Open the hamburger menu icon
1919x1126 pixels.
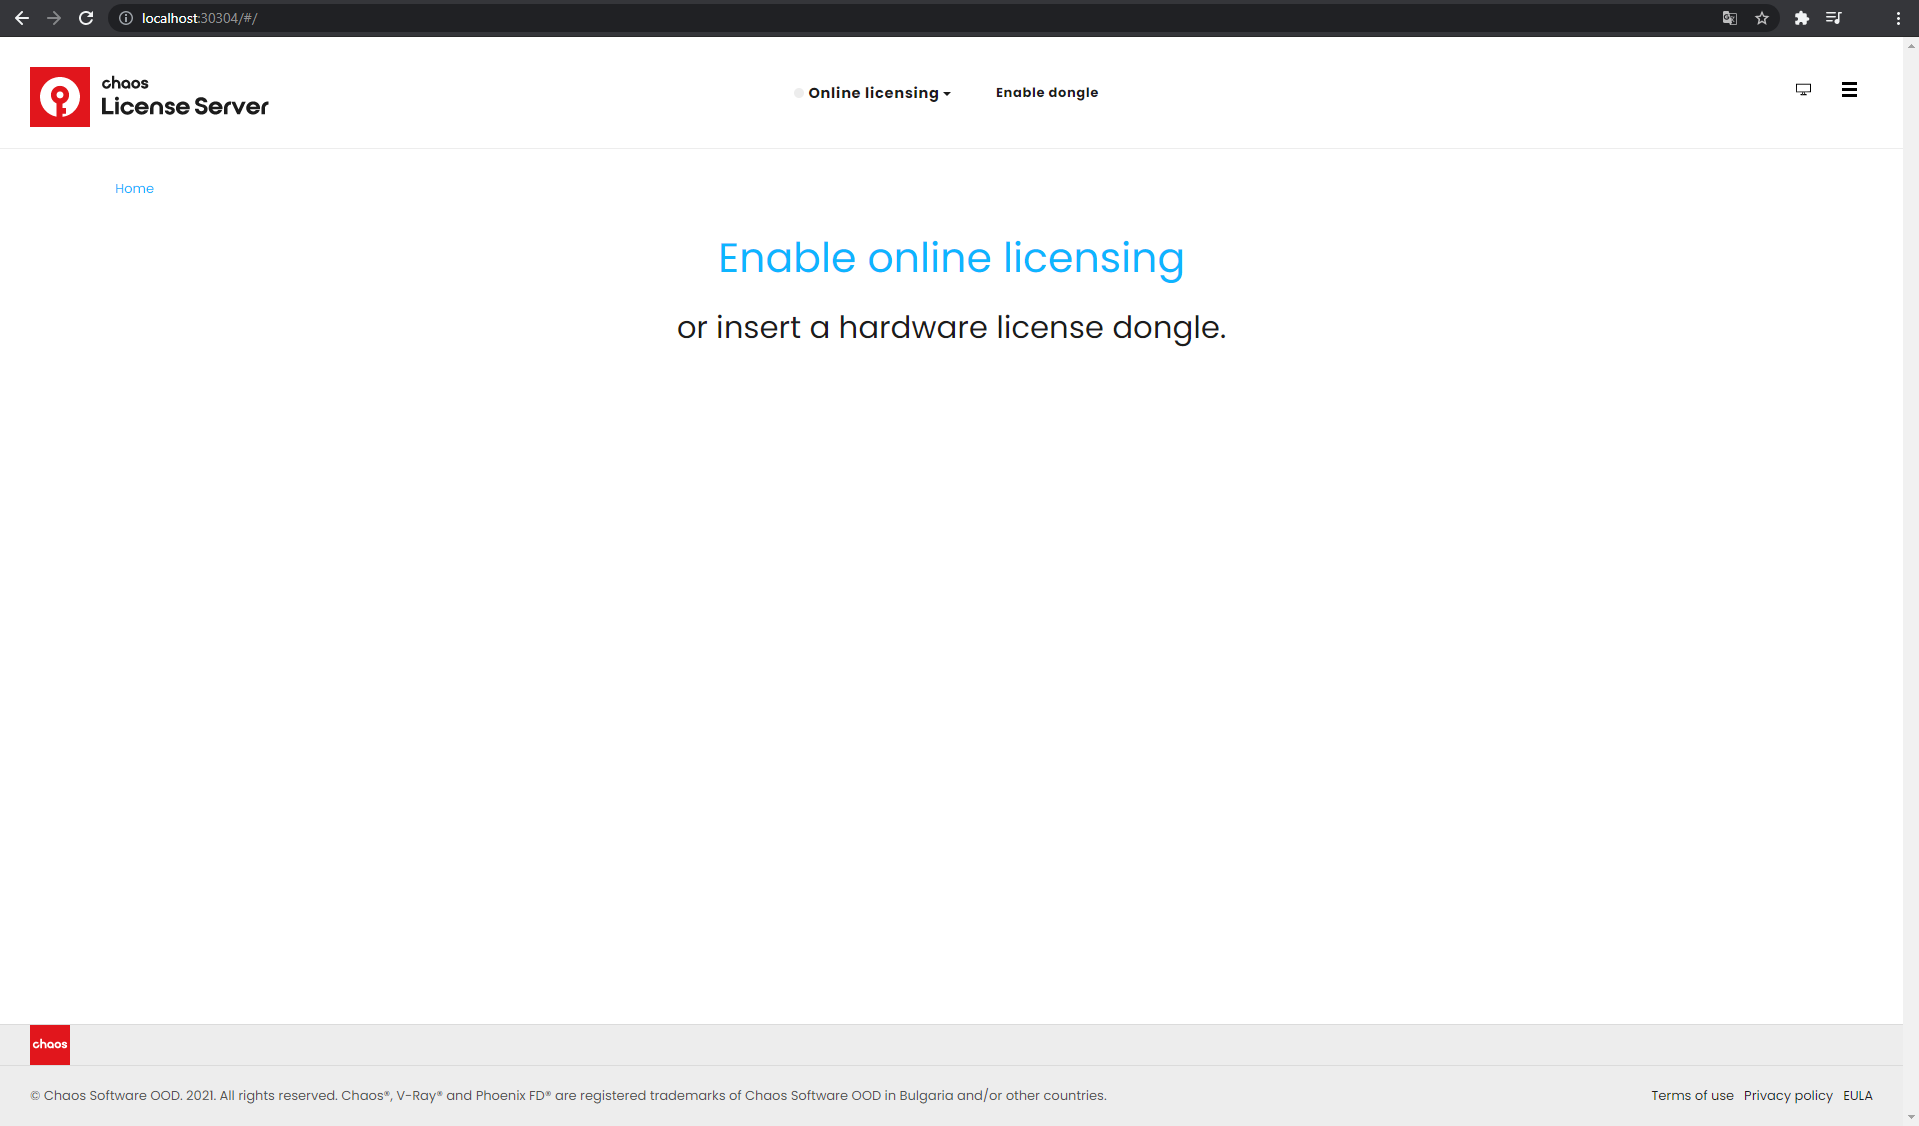coord(1849,89)
